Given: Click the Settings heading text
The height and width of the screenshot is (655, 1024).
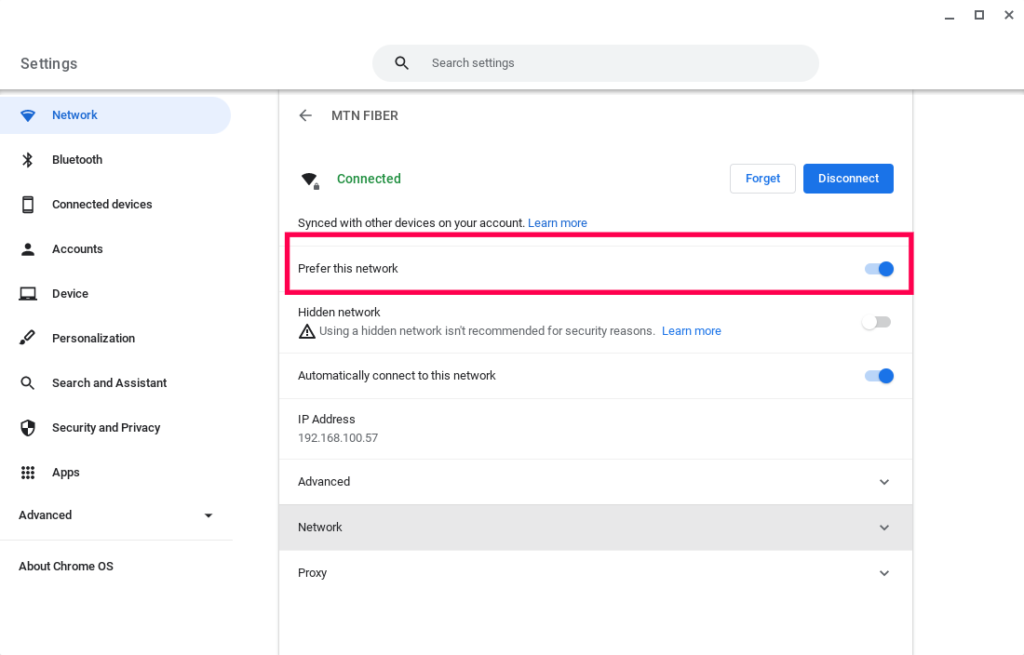Looking at the screenshot, I should 49,63.
